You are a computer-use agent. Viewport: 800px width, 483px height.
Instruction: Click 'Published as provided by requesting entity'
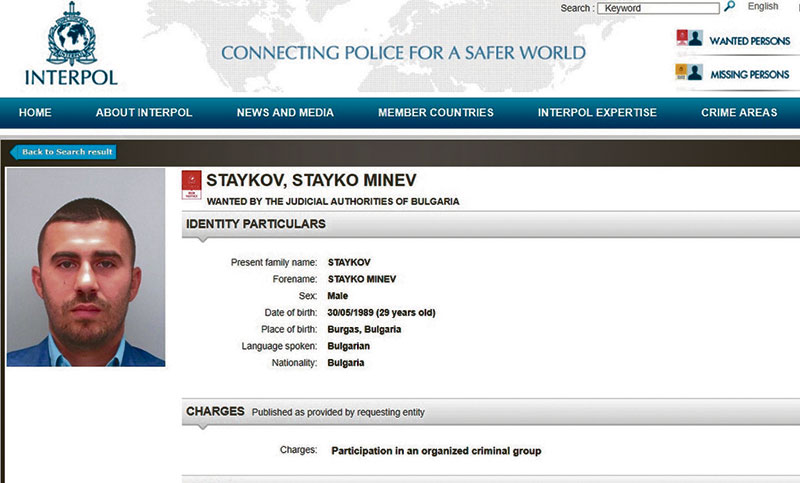(338, 412)
